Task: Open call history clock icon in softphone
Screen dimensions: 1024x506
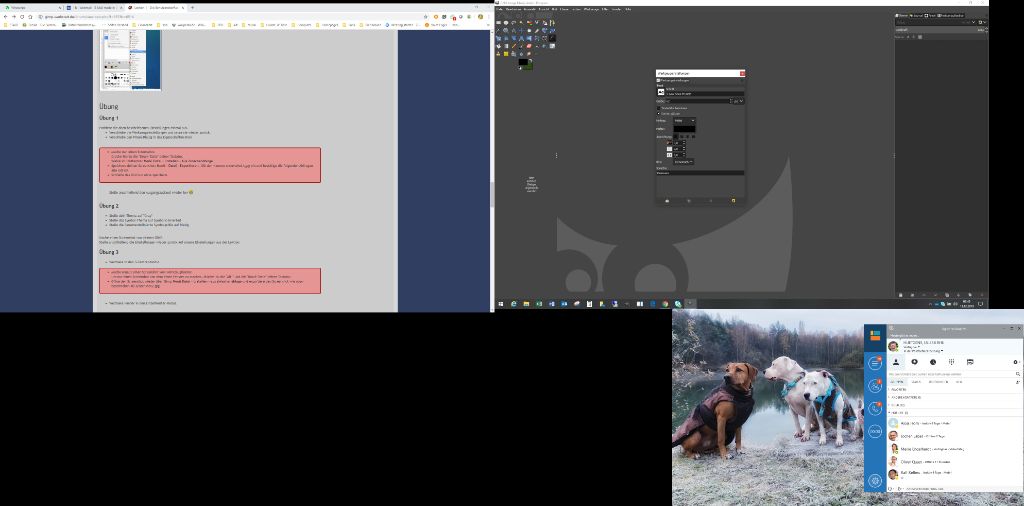Action: pyautogui.click(x=933, y=362)
